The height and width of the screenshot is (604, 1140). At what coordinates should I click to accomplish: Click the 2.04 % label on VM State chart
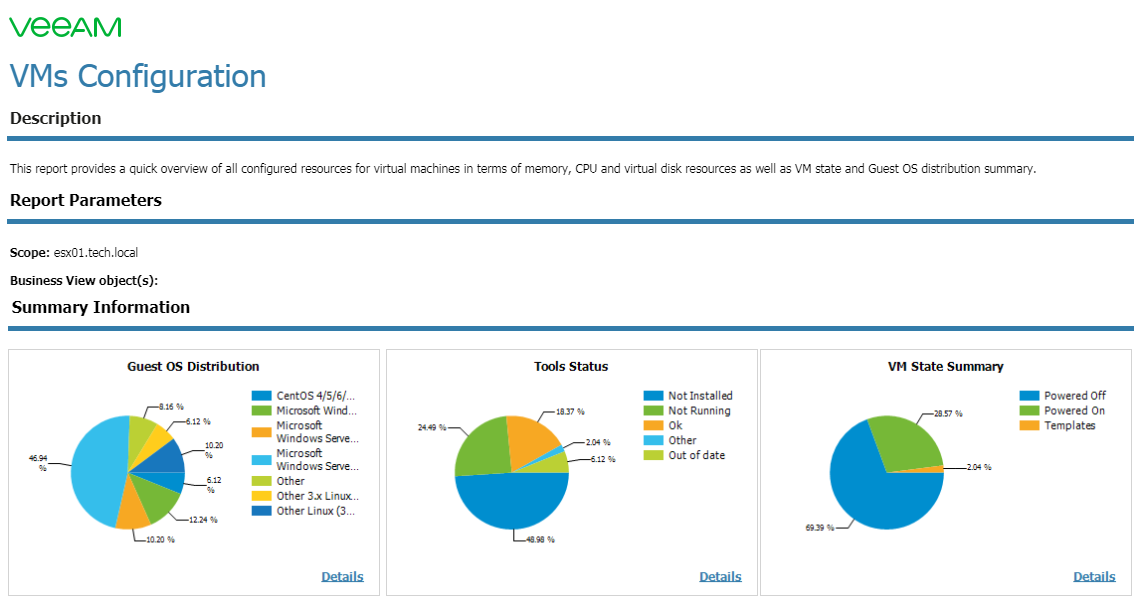979,467
